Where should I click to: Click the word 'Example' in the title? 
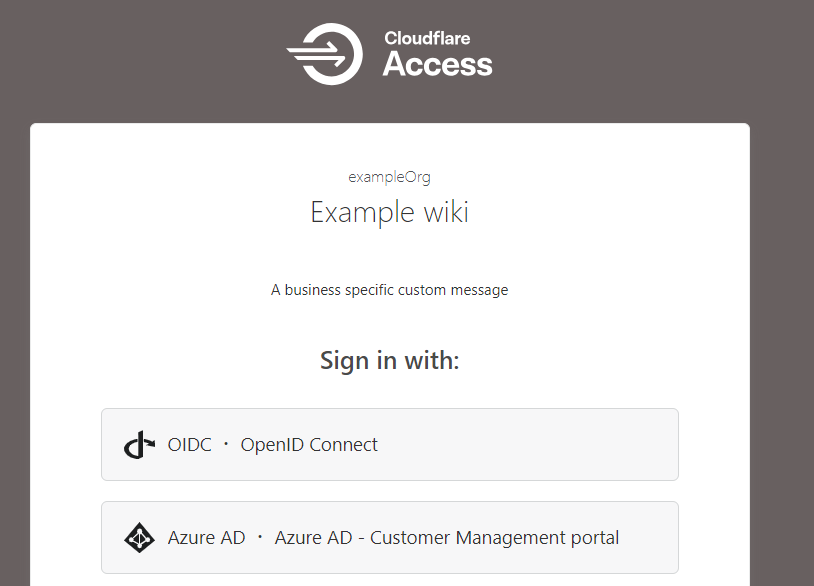[x=362, y=212]
